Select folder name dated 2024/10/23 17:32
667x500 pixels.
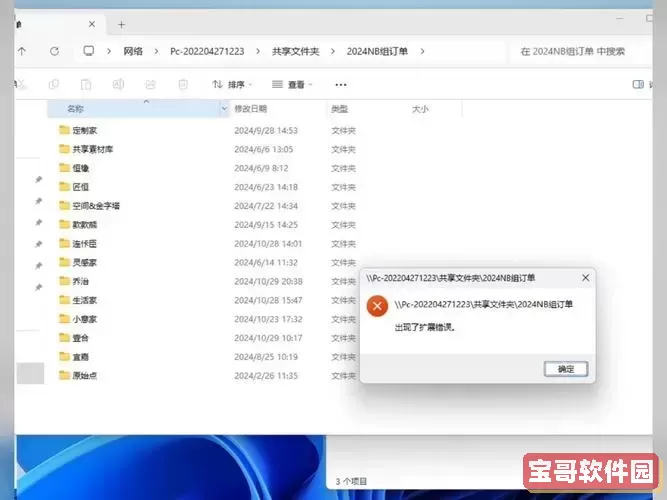[x=85, y=319]
